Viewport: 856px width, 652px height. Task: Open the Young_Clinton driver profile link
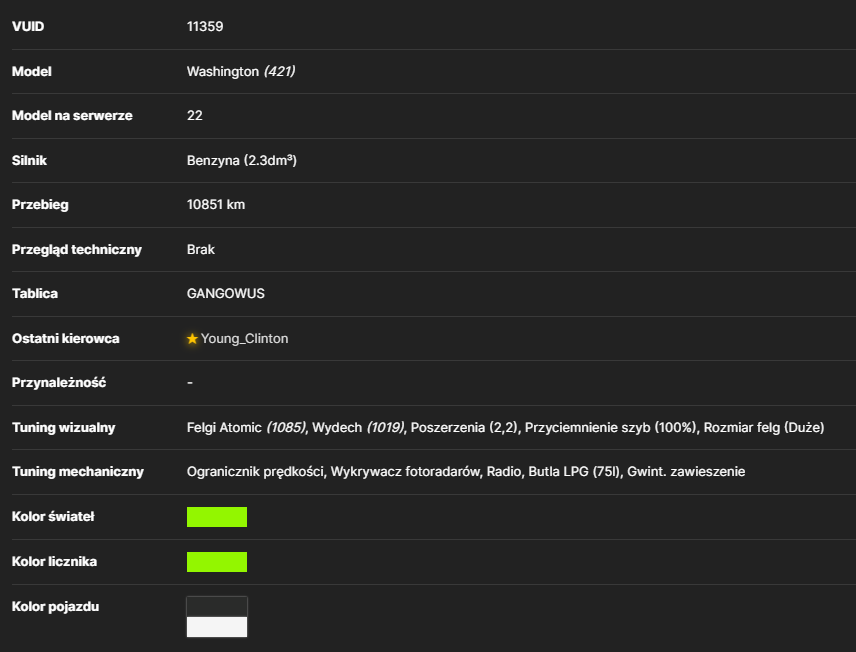click(244, 339)
